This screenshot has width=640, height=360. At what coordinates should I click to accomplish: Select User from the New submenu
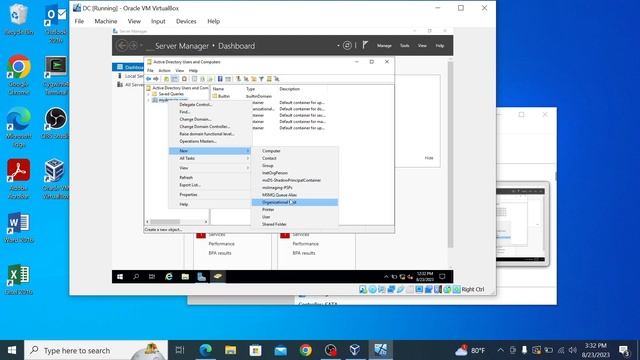click(x=295, y=217)
